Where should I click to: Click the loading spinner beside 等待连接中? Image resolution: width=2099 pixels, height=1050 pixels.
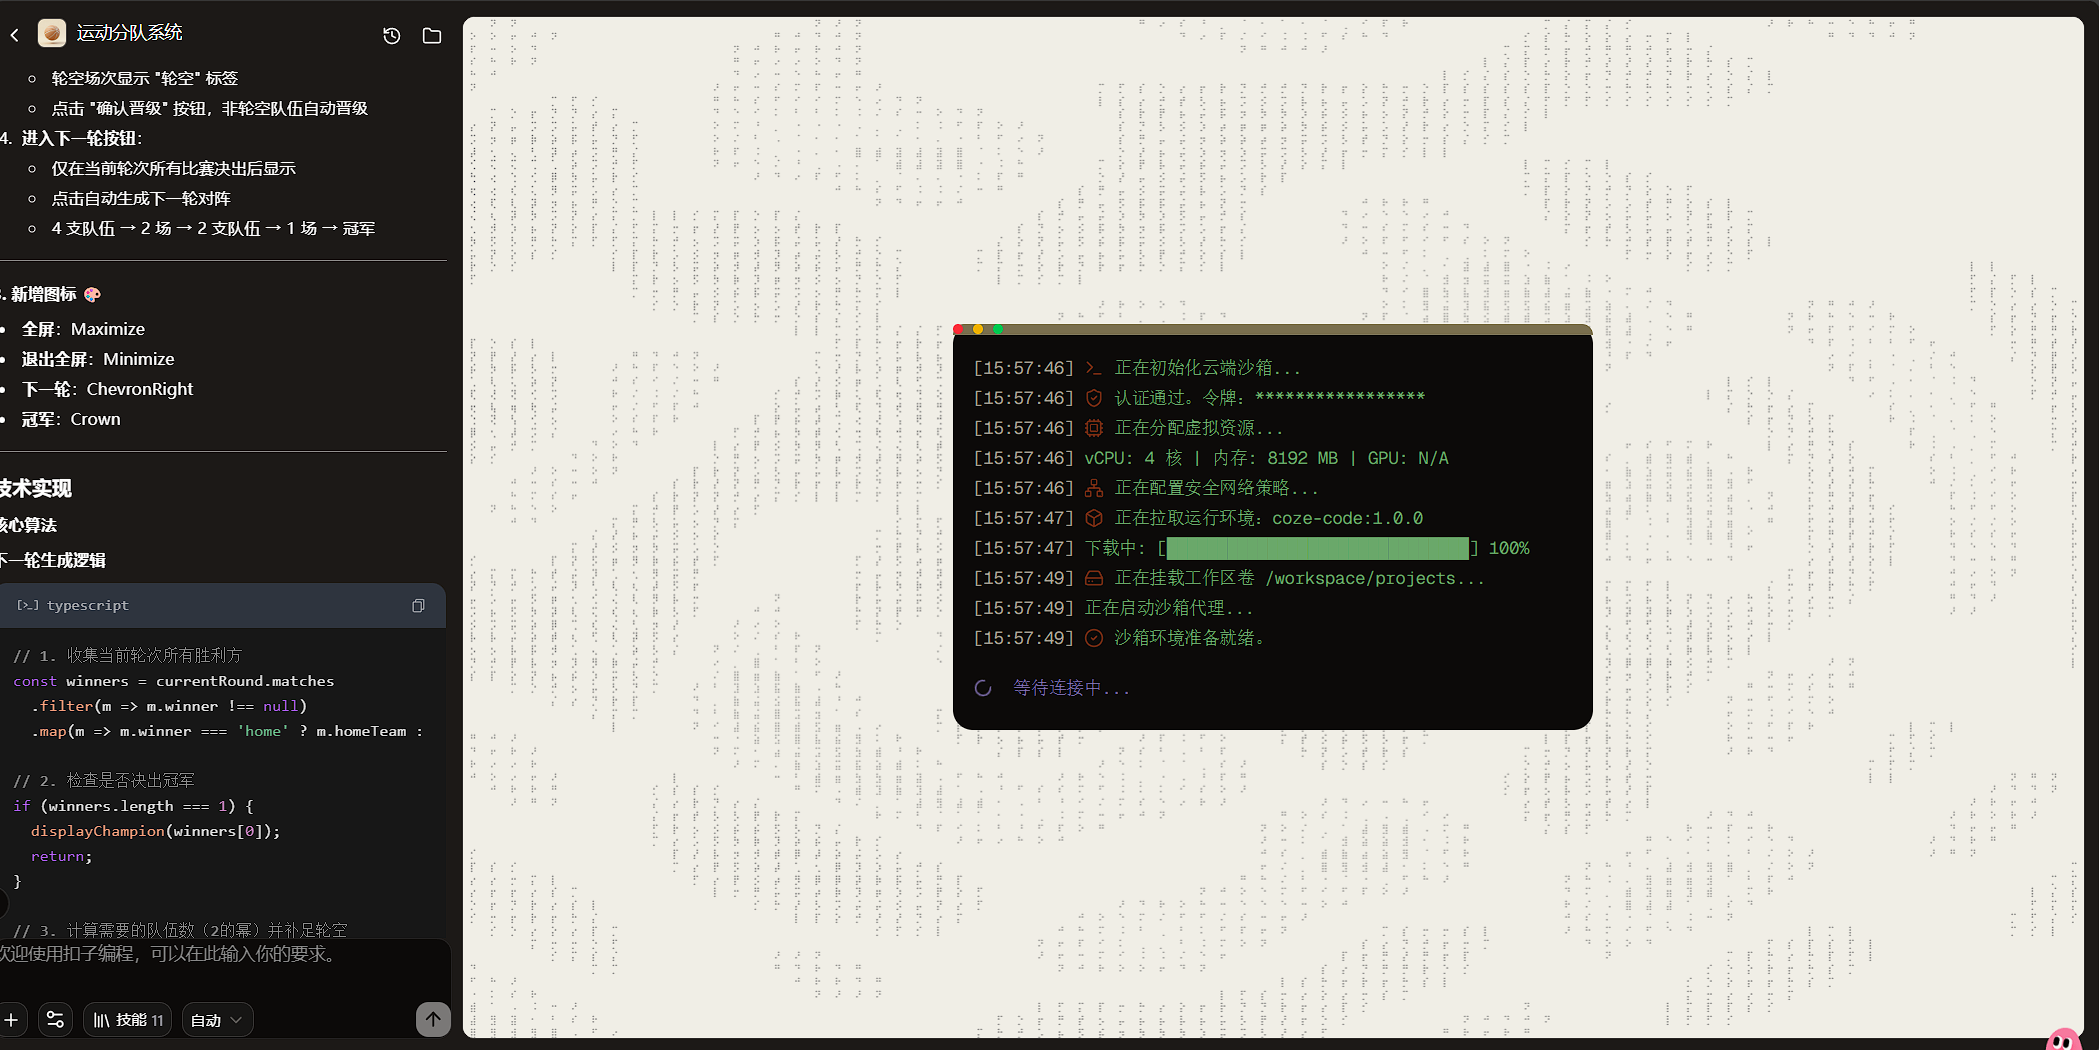pyautogui.click(x=983, y=688)
